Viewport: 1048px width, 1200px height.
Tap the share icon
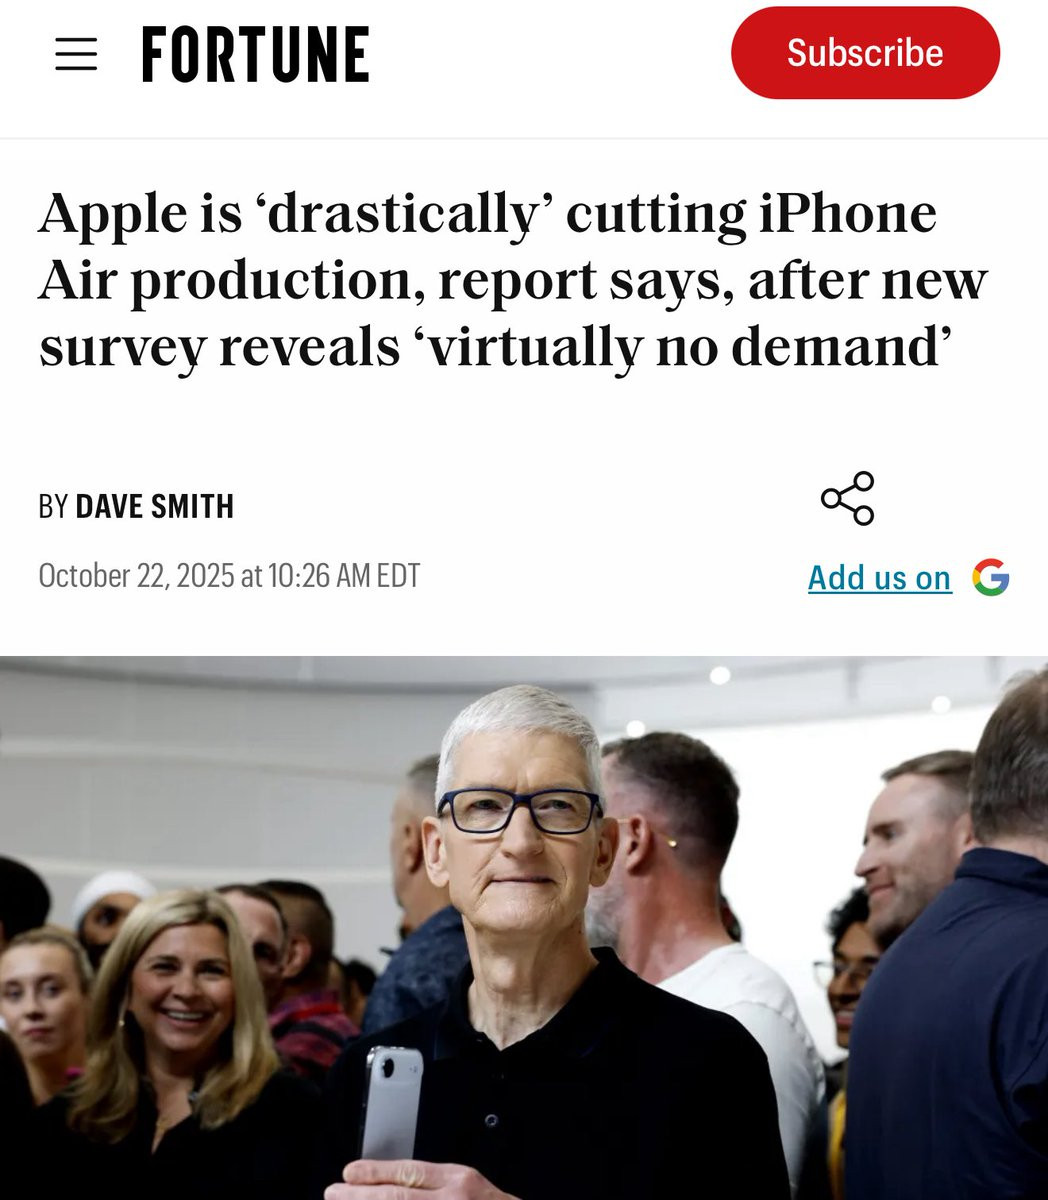(x=847, y=498)
